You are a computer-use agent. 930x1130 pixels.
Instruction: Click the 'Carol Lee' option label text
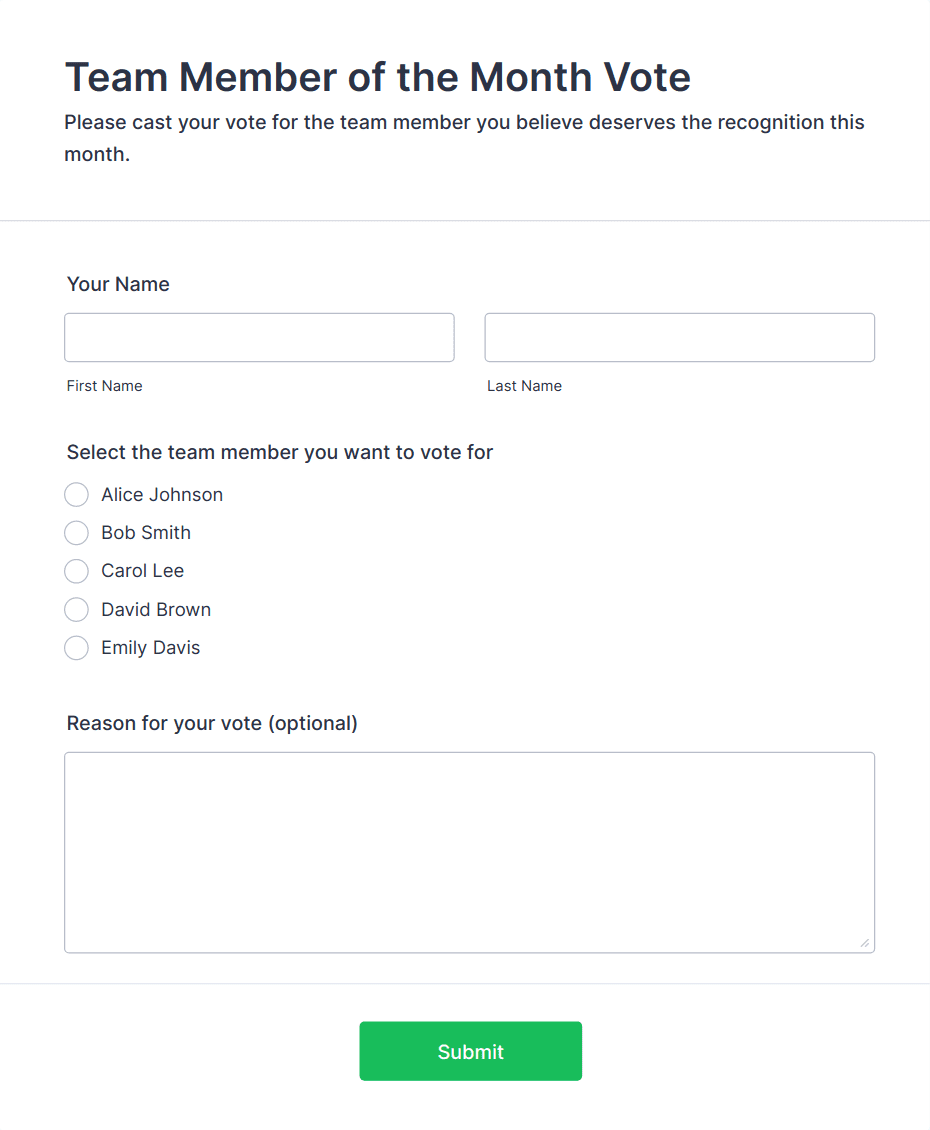(x=143, y=571)
